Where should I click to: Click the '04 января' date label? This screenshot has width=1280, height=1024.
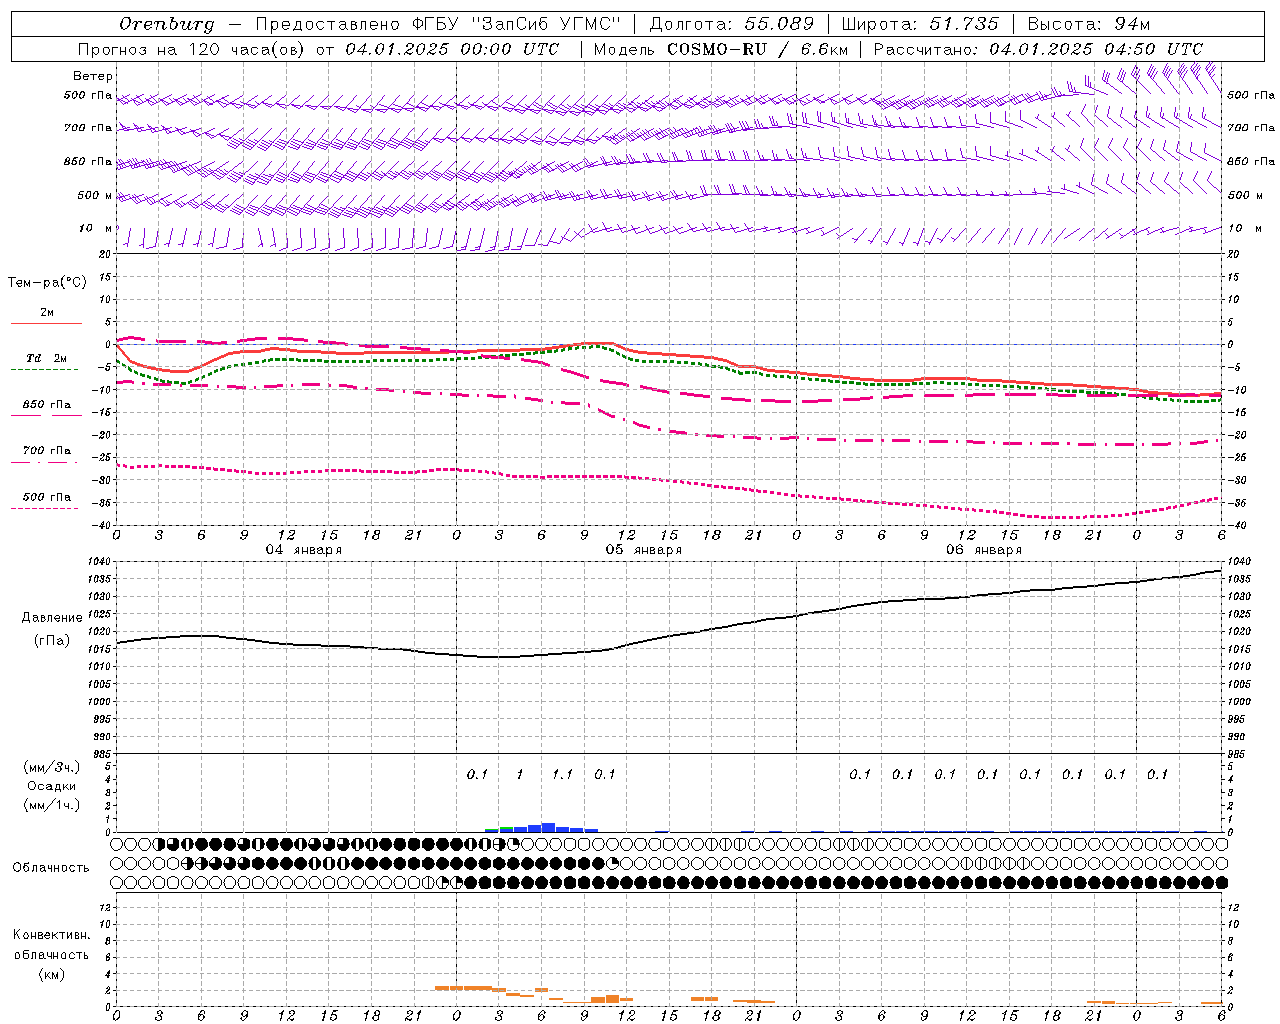coord(303,550)
